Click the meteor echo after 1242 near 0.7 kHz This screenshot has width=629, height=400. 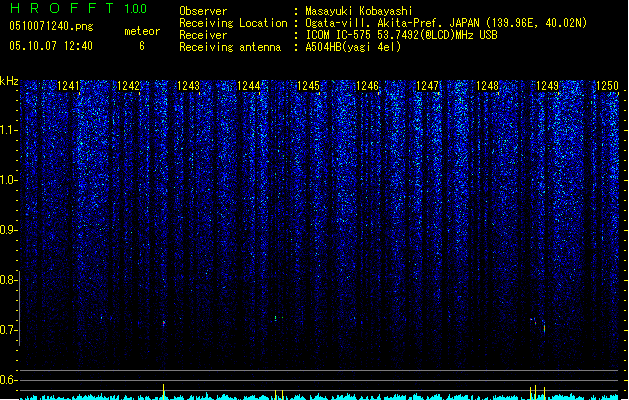point(164,323)
